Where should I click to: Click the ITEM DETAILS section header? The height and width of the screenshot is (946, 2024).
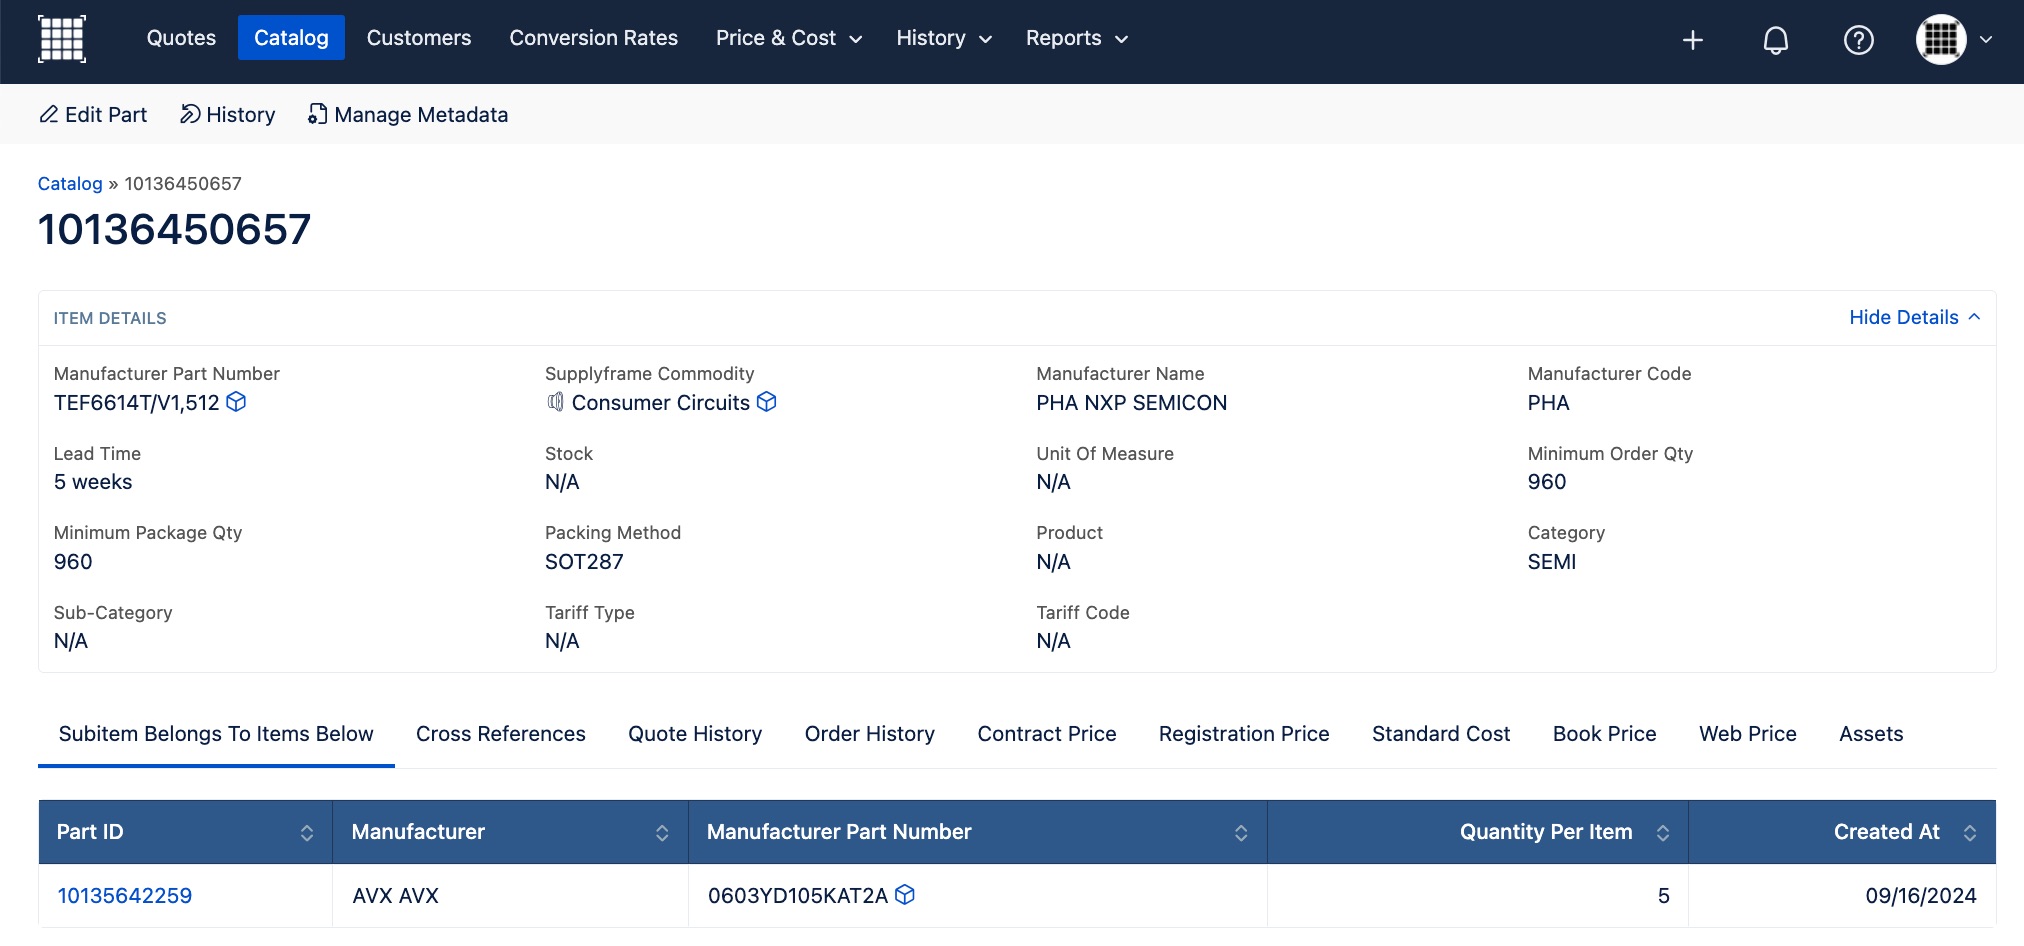point(110,318)
